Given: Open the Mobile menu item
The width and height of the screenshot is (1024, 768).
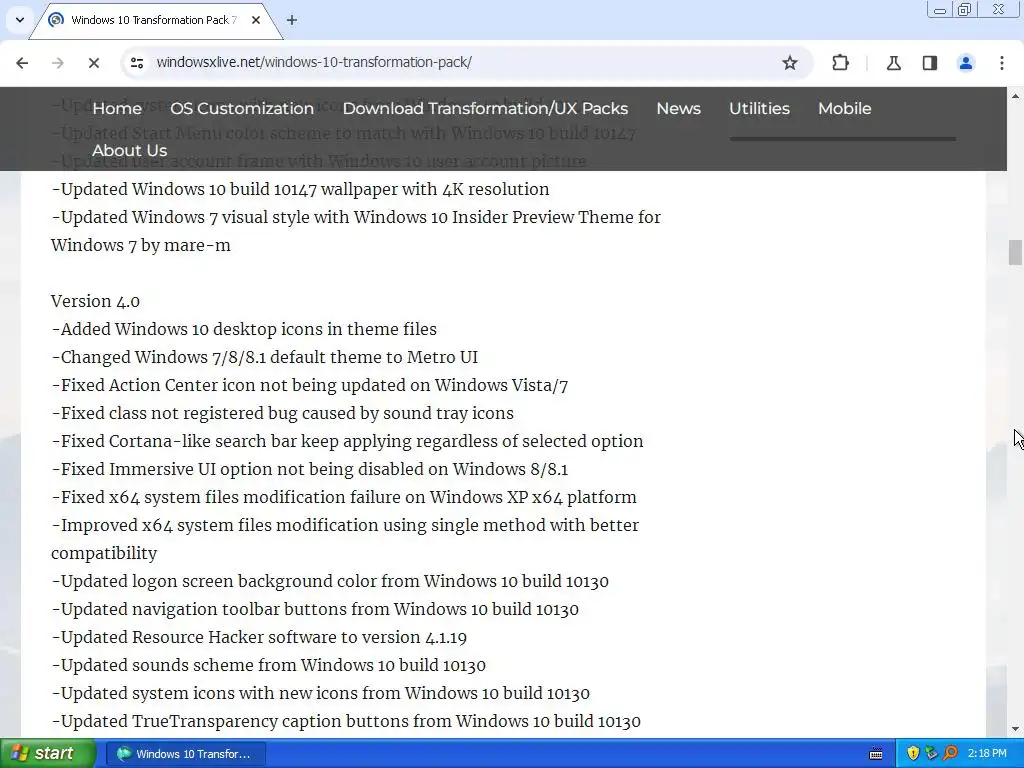Looking at the screenshot, I should click(844, 108).
